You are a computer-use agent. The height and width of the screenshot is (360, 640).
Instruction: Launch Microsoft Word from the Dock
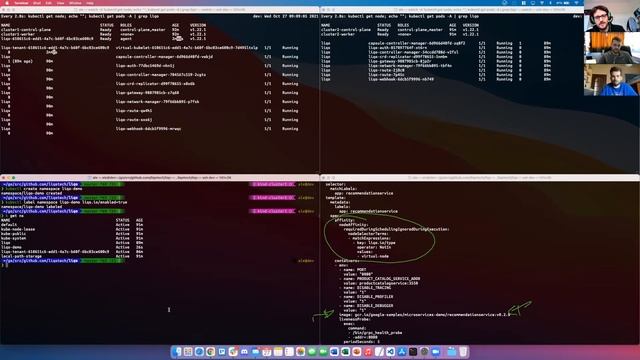point(334,351)
